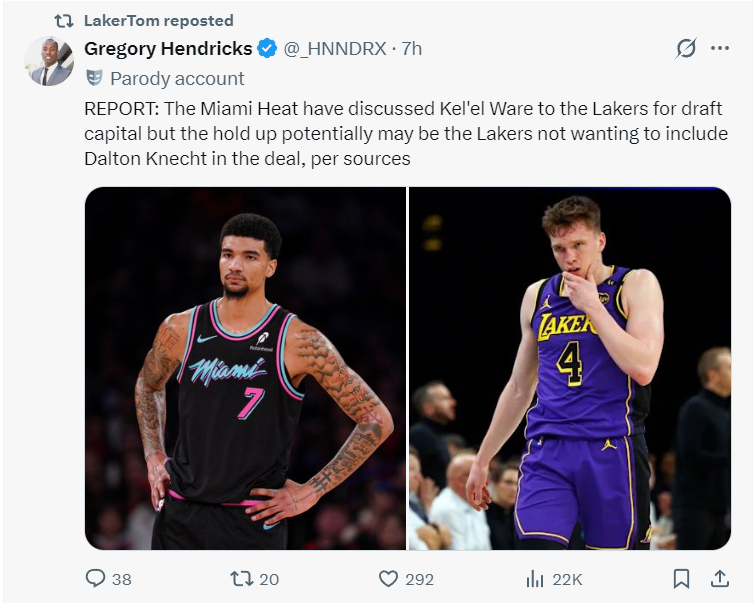Click the Gregory Hendricks display name
Screen dimensions: 753x603
tap(168, 48)
